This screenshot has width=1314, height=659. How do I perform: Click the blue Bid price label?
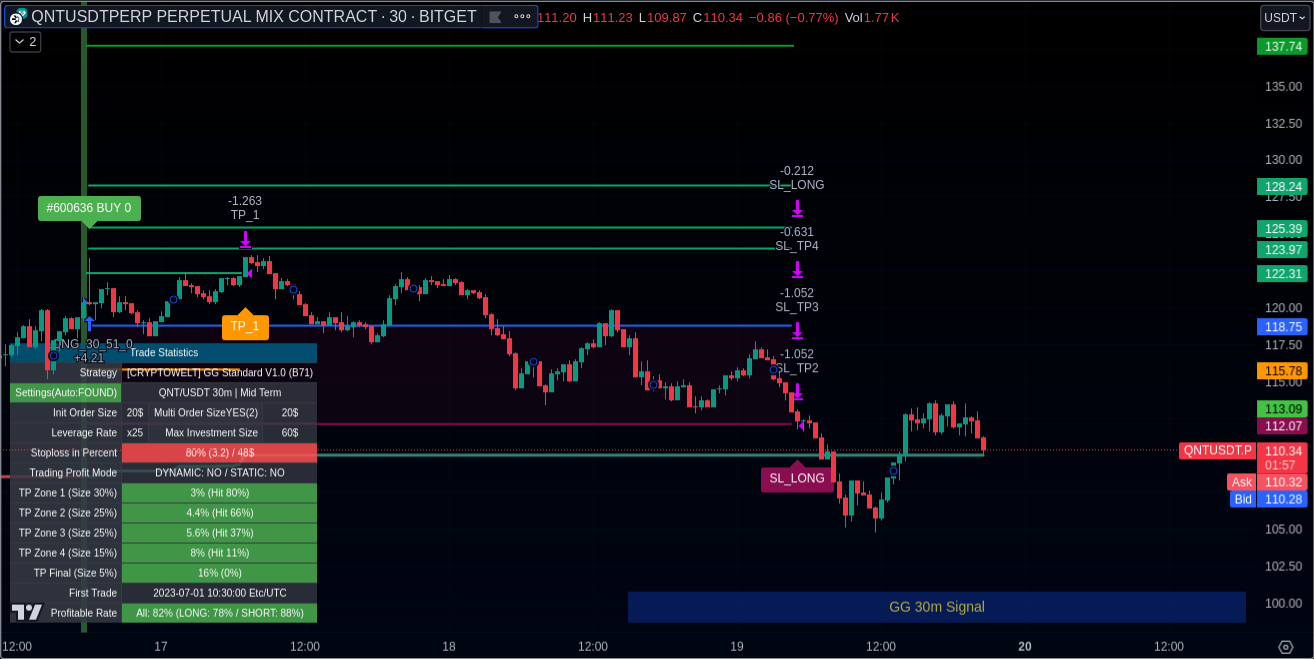pos(1242,499)
